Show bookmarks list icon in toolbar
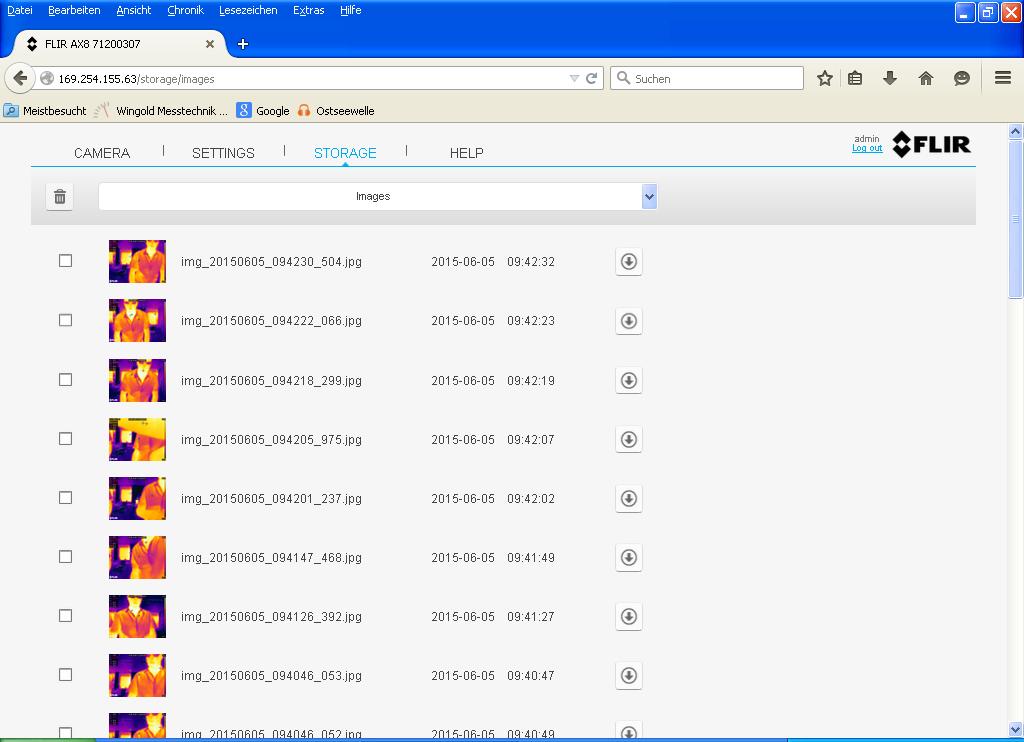The width and height of the screenshot is (1024, 742). pyautogui.click(x=855, y=78)
